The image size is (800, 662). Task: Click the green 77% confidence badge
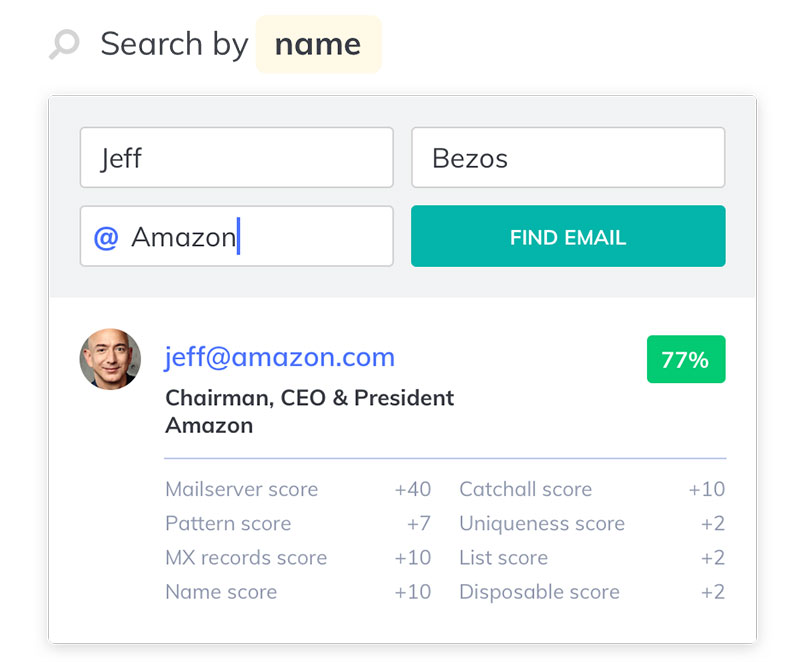pyautogui.click(x=686, y=359)
